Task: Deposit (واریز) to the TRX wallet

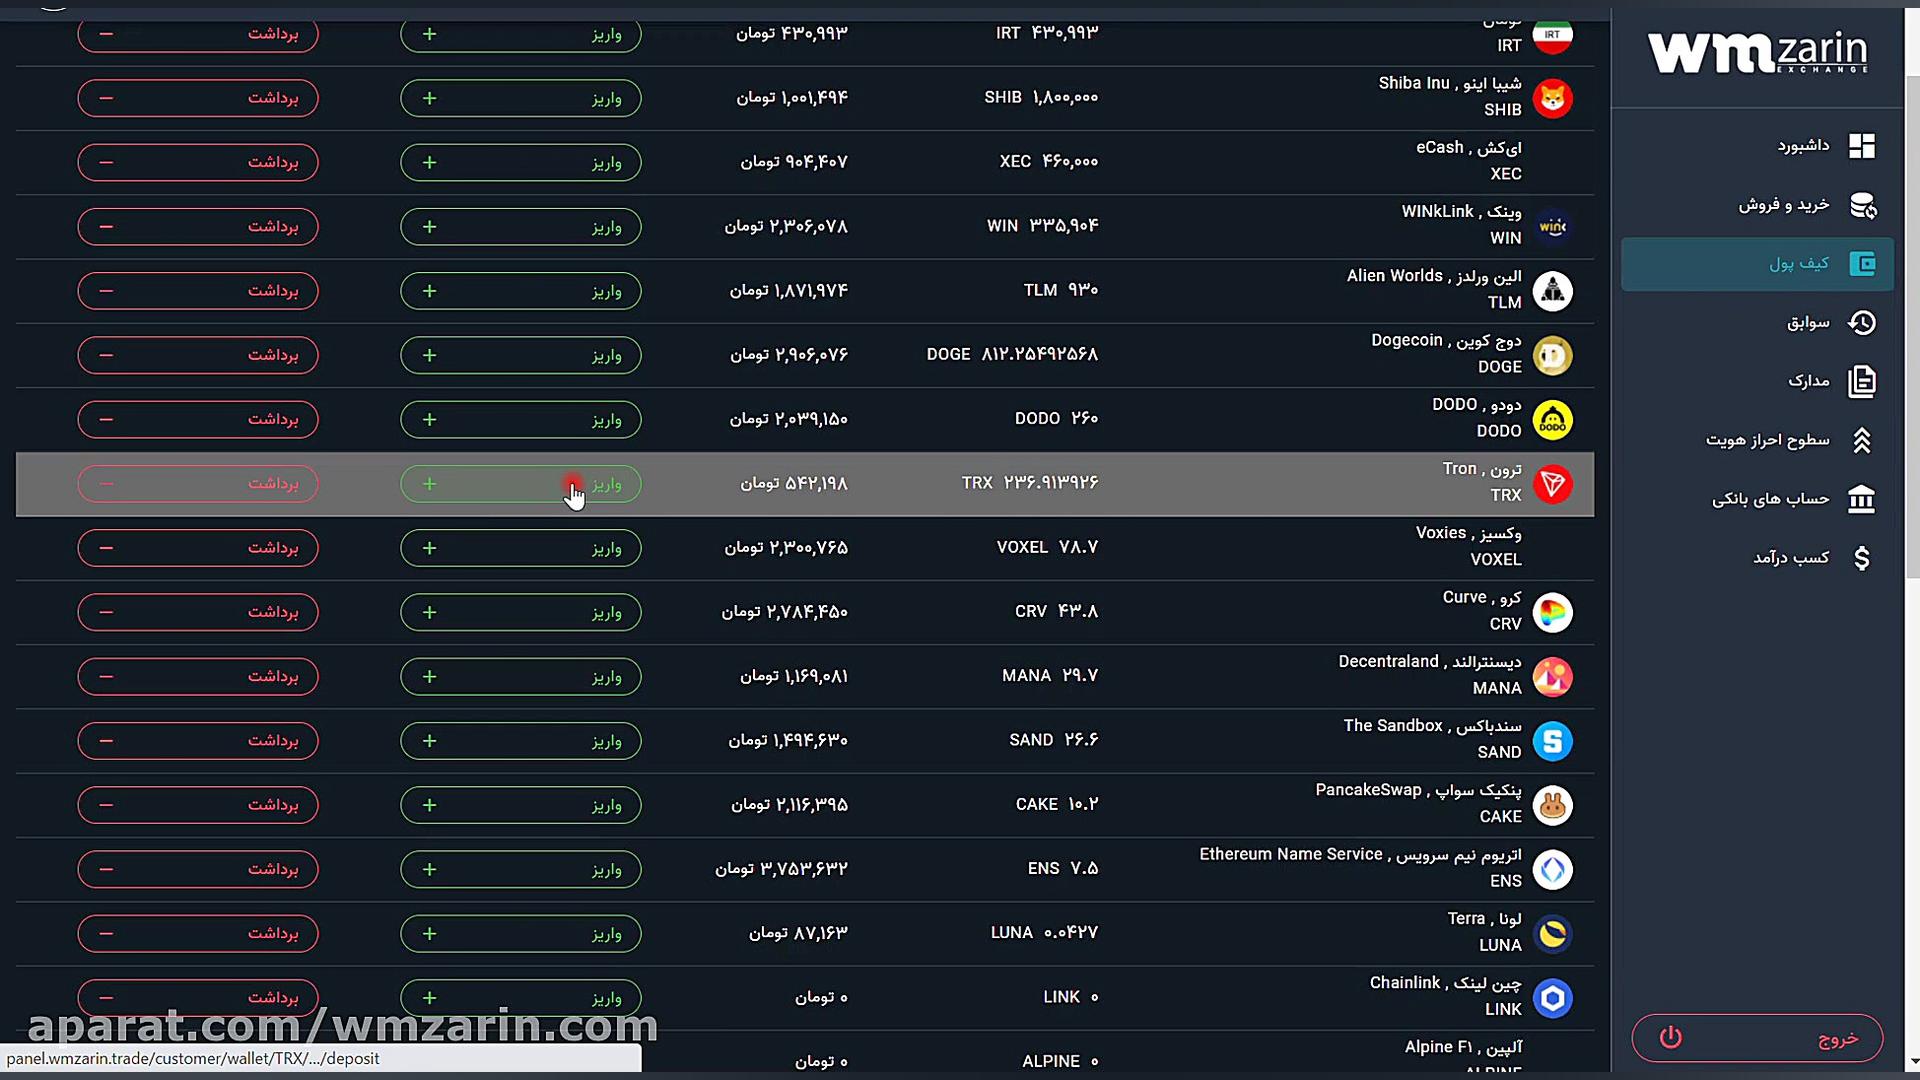Action: point(520,484)
